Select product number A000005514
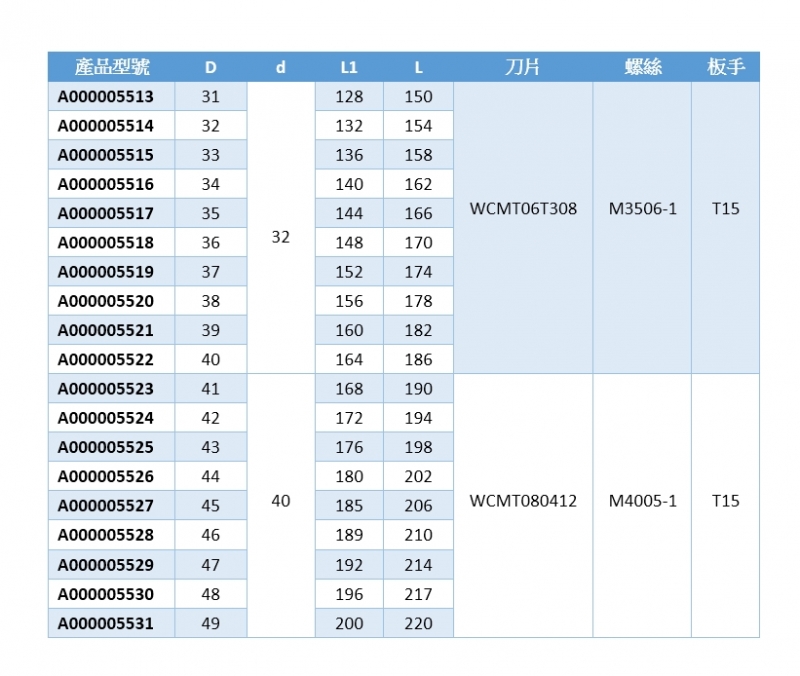The image size is (800, 676). click(106, 126)
